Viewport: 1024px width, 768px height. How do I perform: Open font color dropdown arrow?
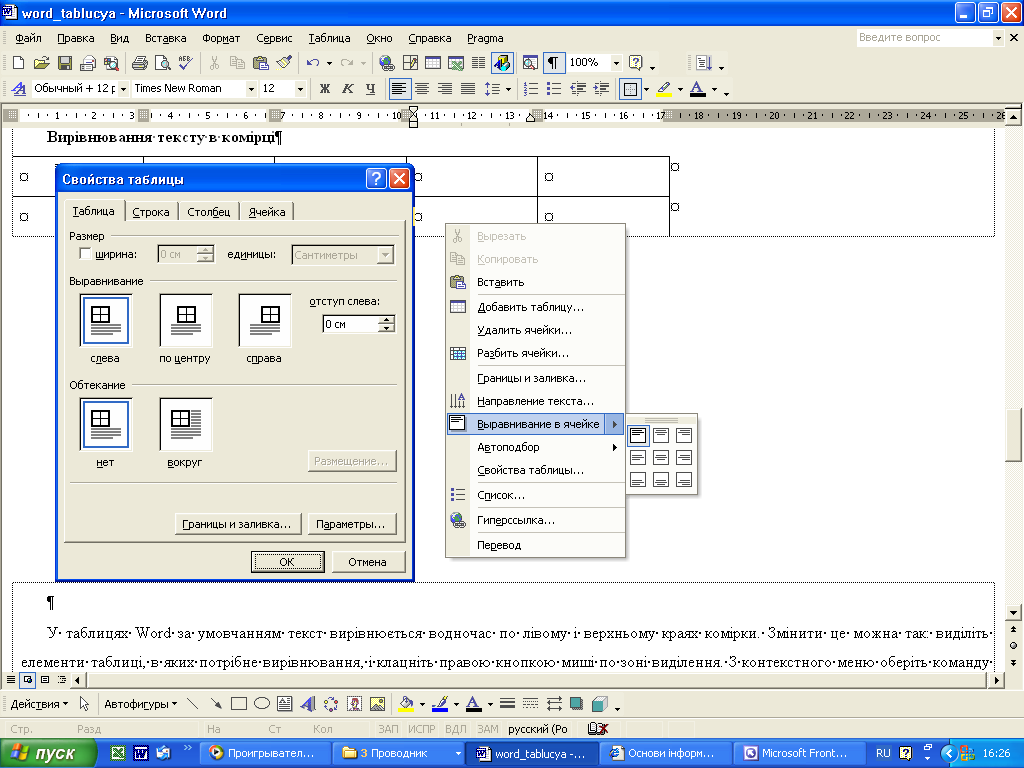coord(714,89)
